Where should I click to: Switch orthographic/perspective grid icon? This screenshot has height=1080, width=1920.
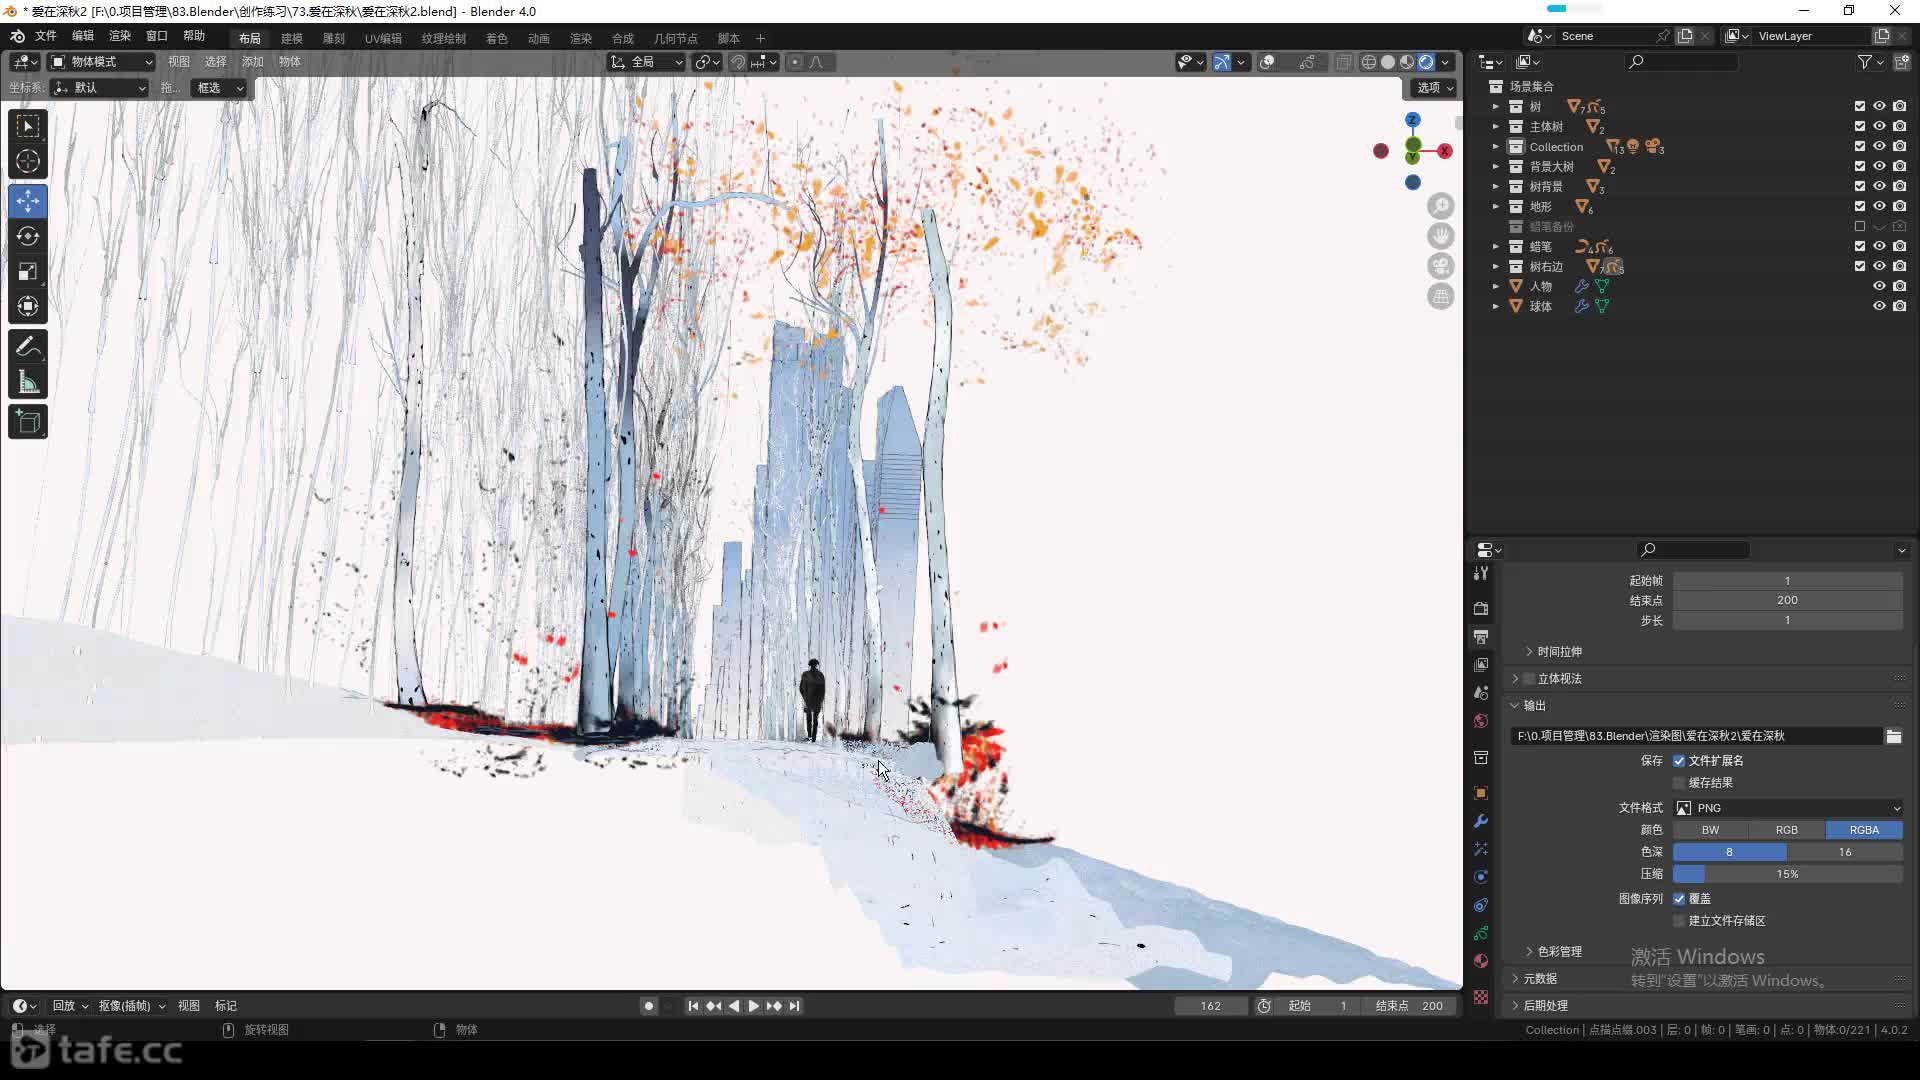pyautogui.click(x=1441, y=296)
